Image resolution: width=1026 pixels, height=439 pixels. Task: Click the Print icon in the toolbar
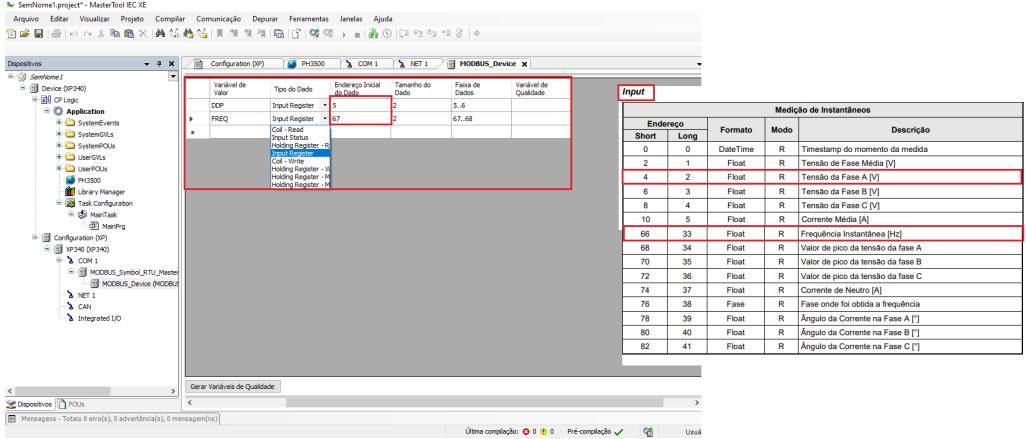pyautogui.click(x=55, y=33)
